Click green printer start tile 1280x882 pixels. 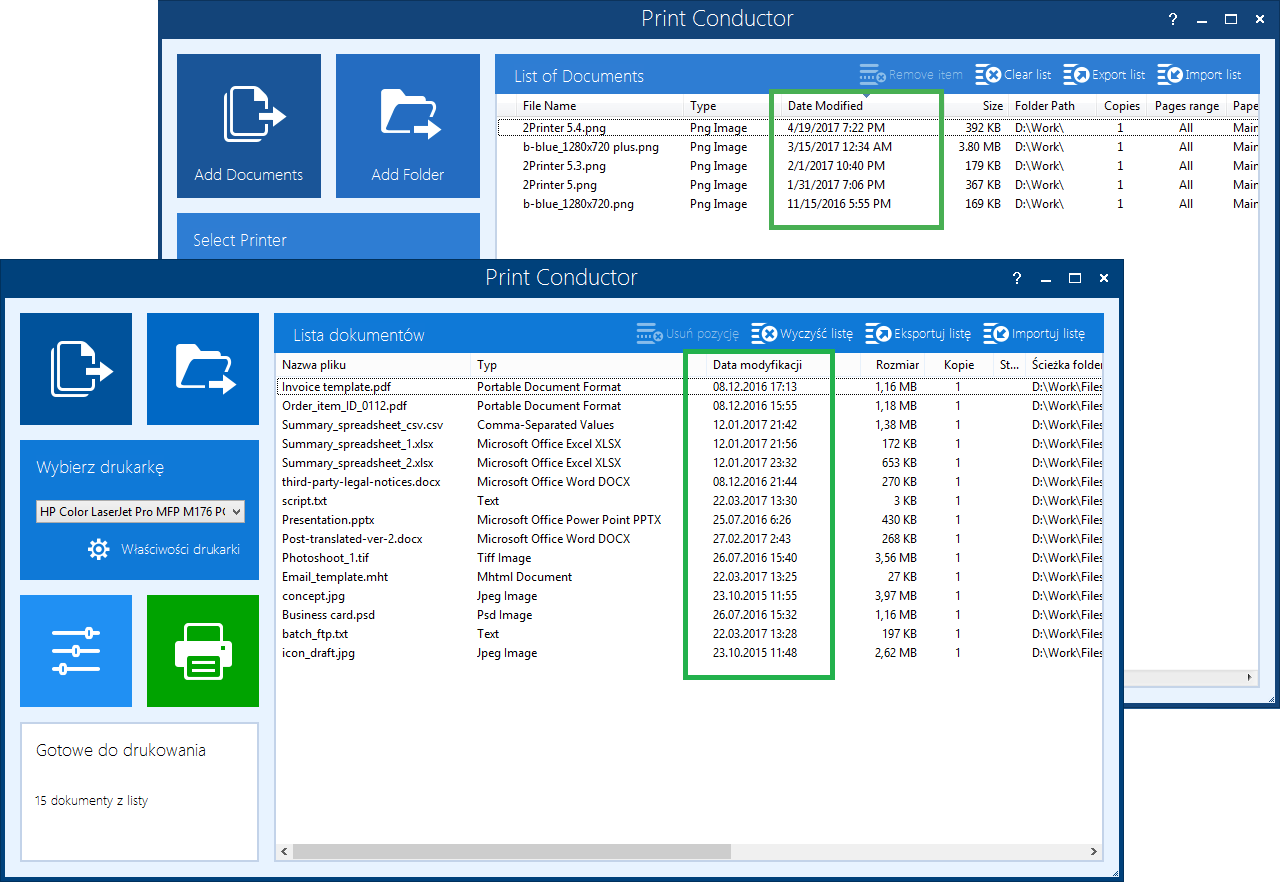click(x=203, y=651)
